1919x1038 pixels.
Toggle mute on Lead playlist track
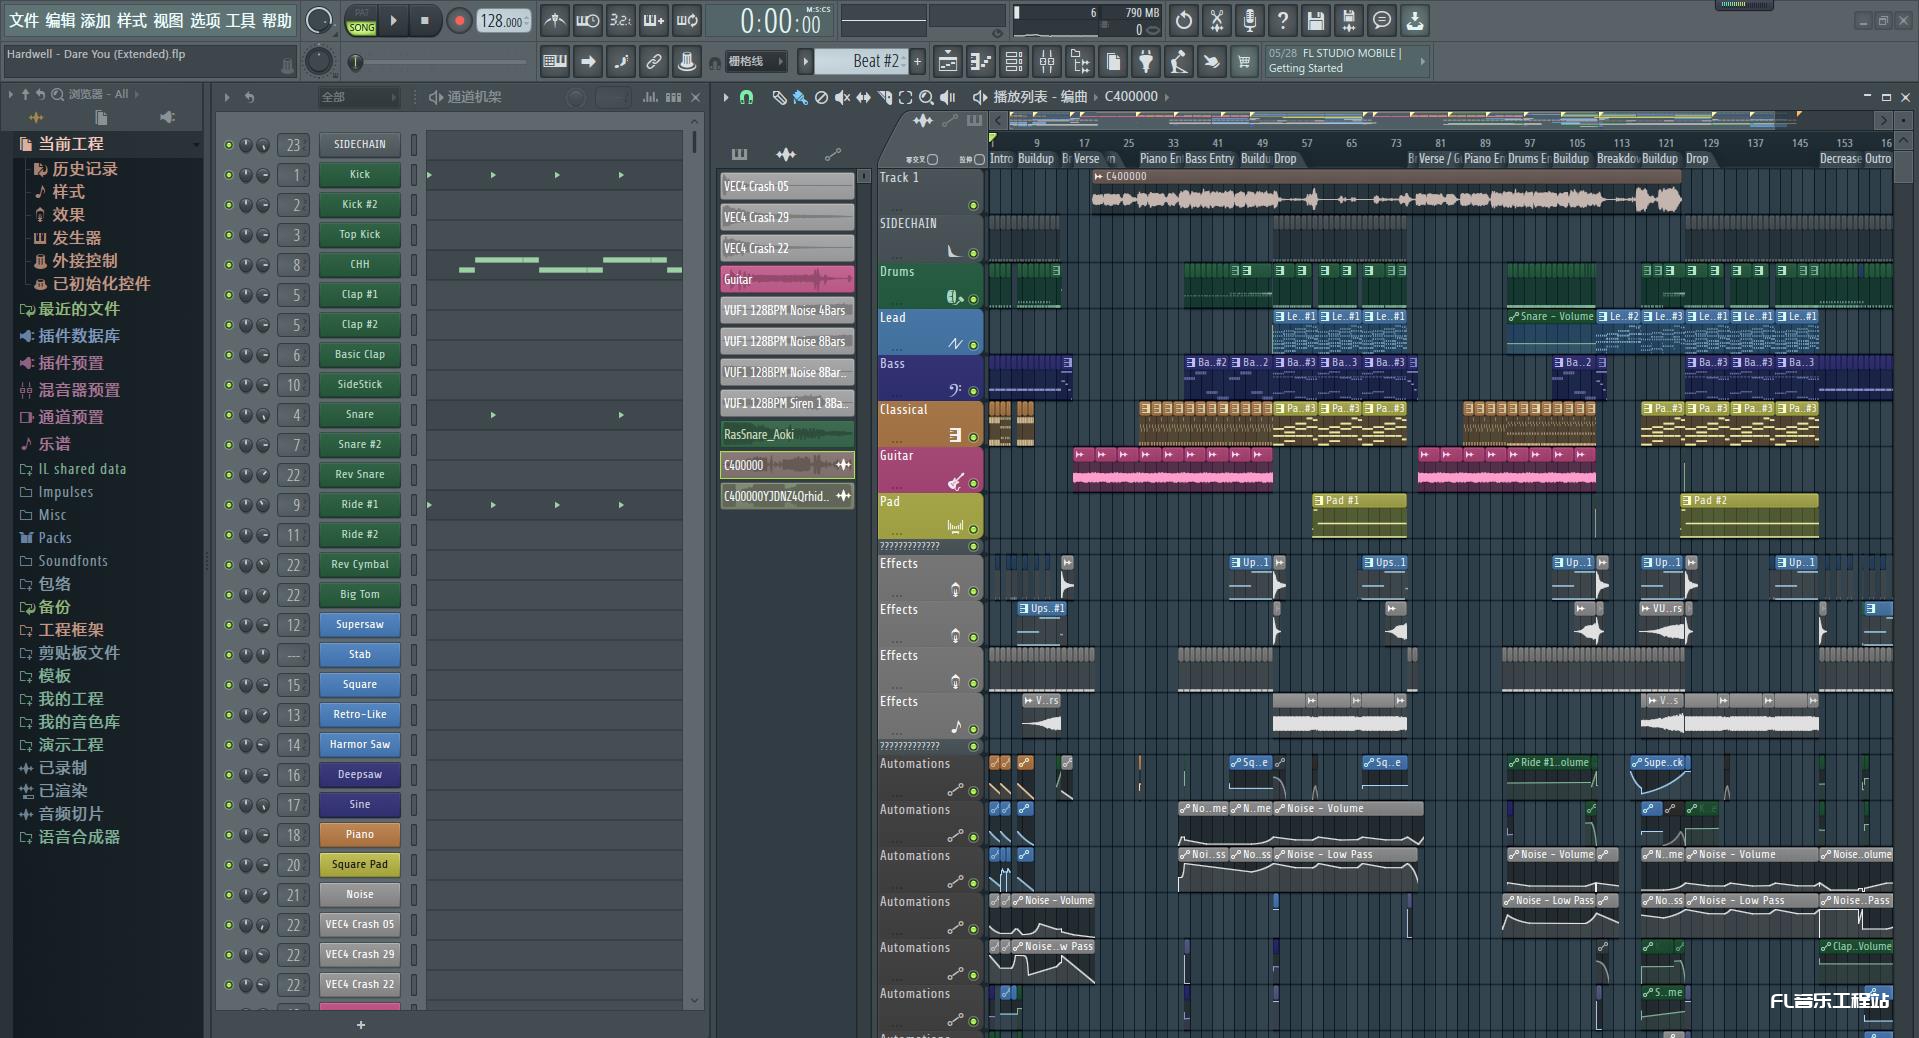tap(973, 345)
